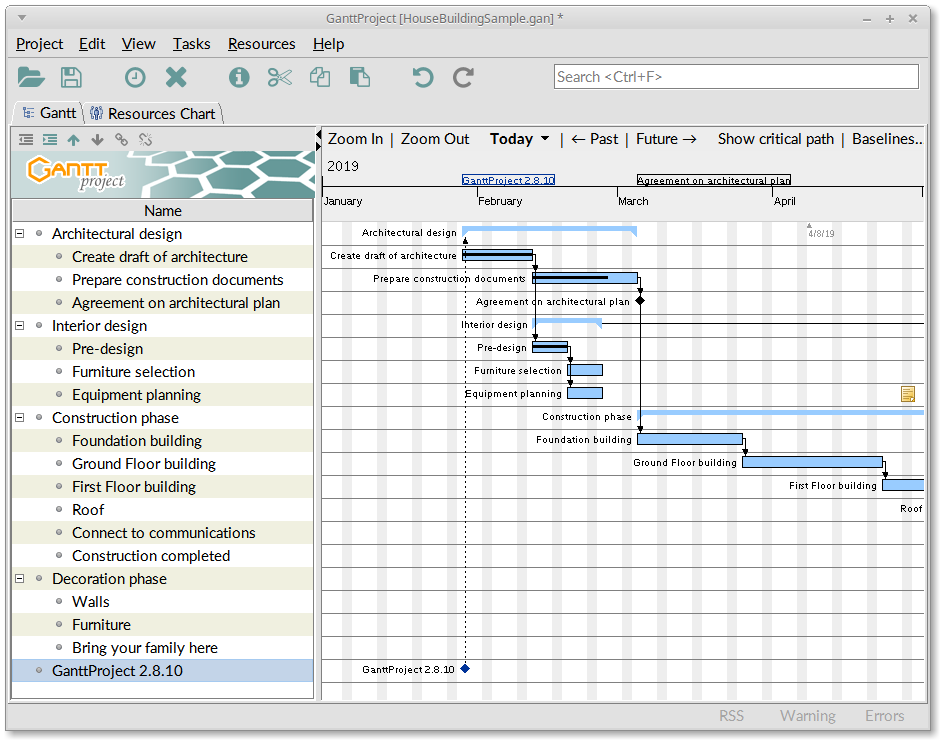940x740 pixels.
Task: Copy using the copy icon
Action: click(x=320, y=77)
